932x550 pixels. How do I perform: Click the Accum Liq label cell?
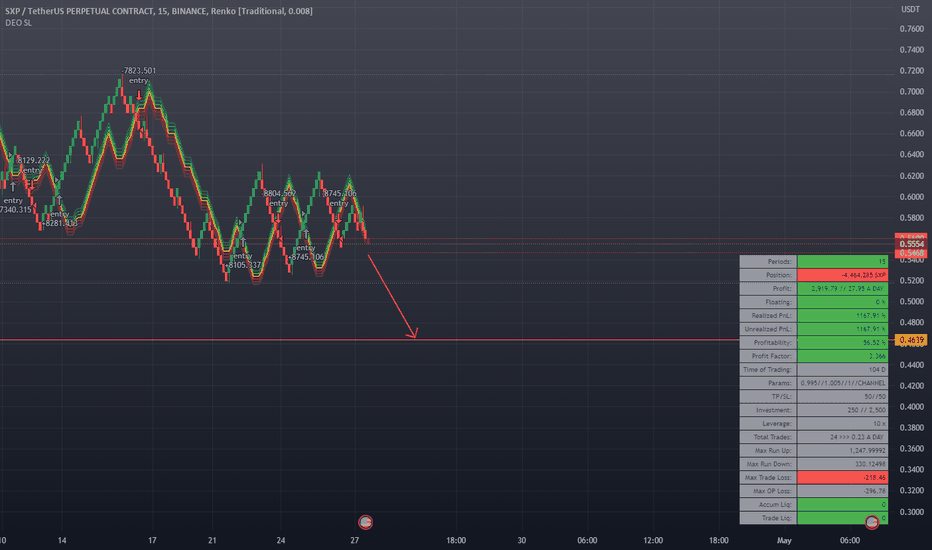(768, 504)
